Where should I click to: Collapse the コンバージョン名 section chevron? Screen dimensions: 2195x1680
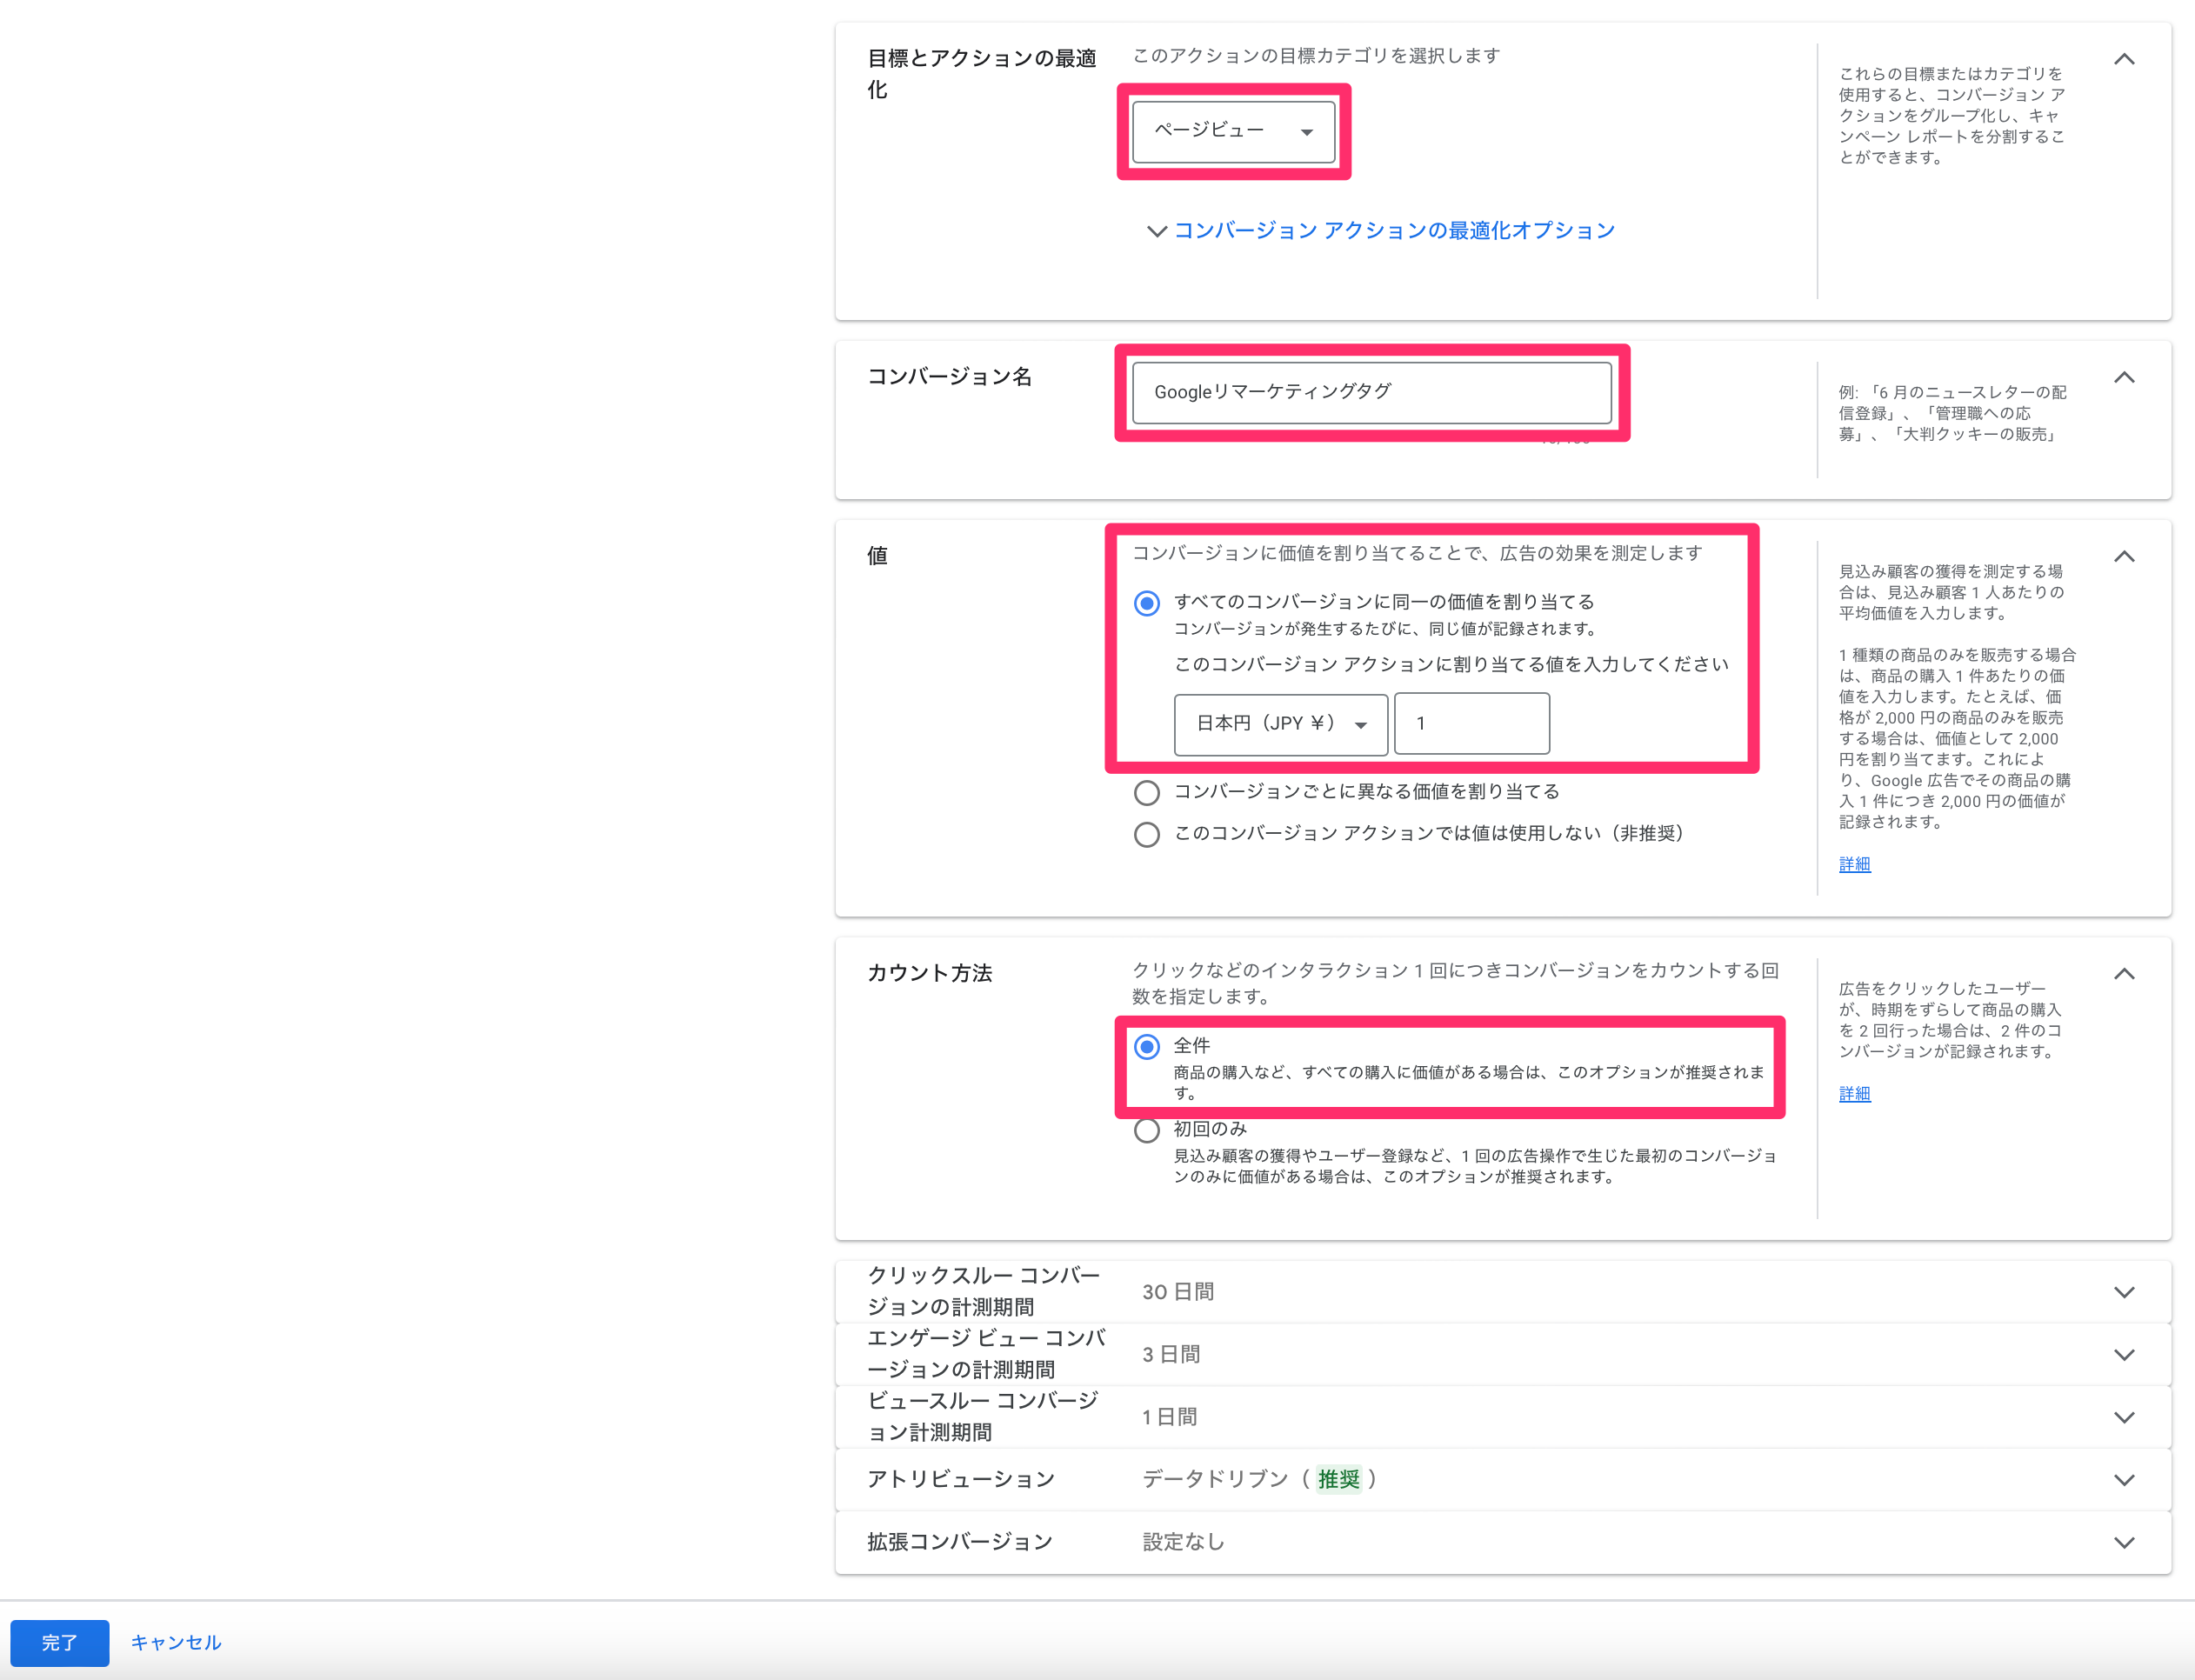point(2124,378)
